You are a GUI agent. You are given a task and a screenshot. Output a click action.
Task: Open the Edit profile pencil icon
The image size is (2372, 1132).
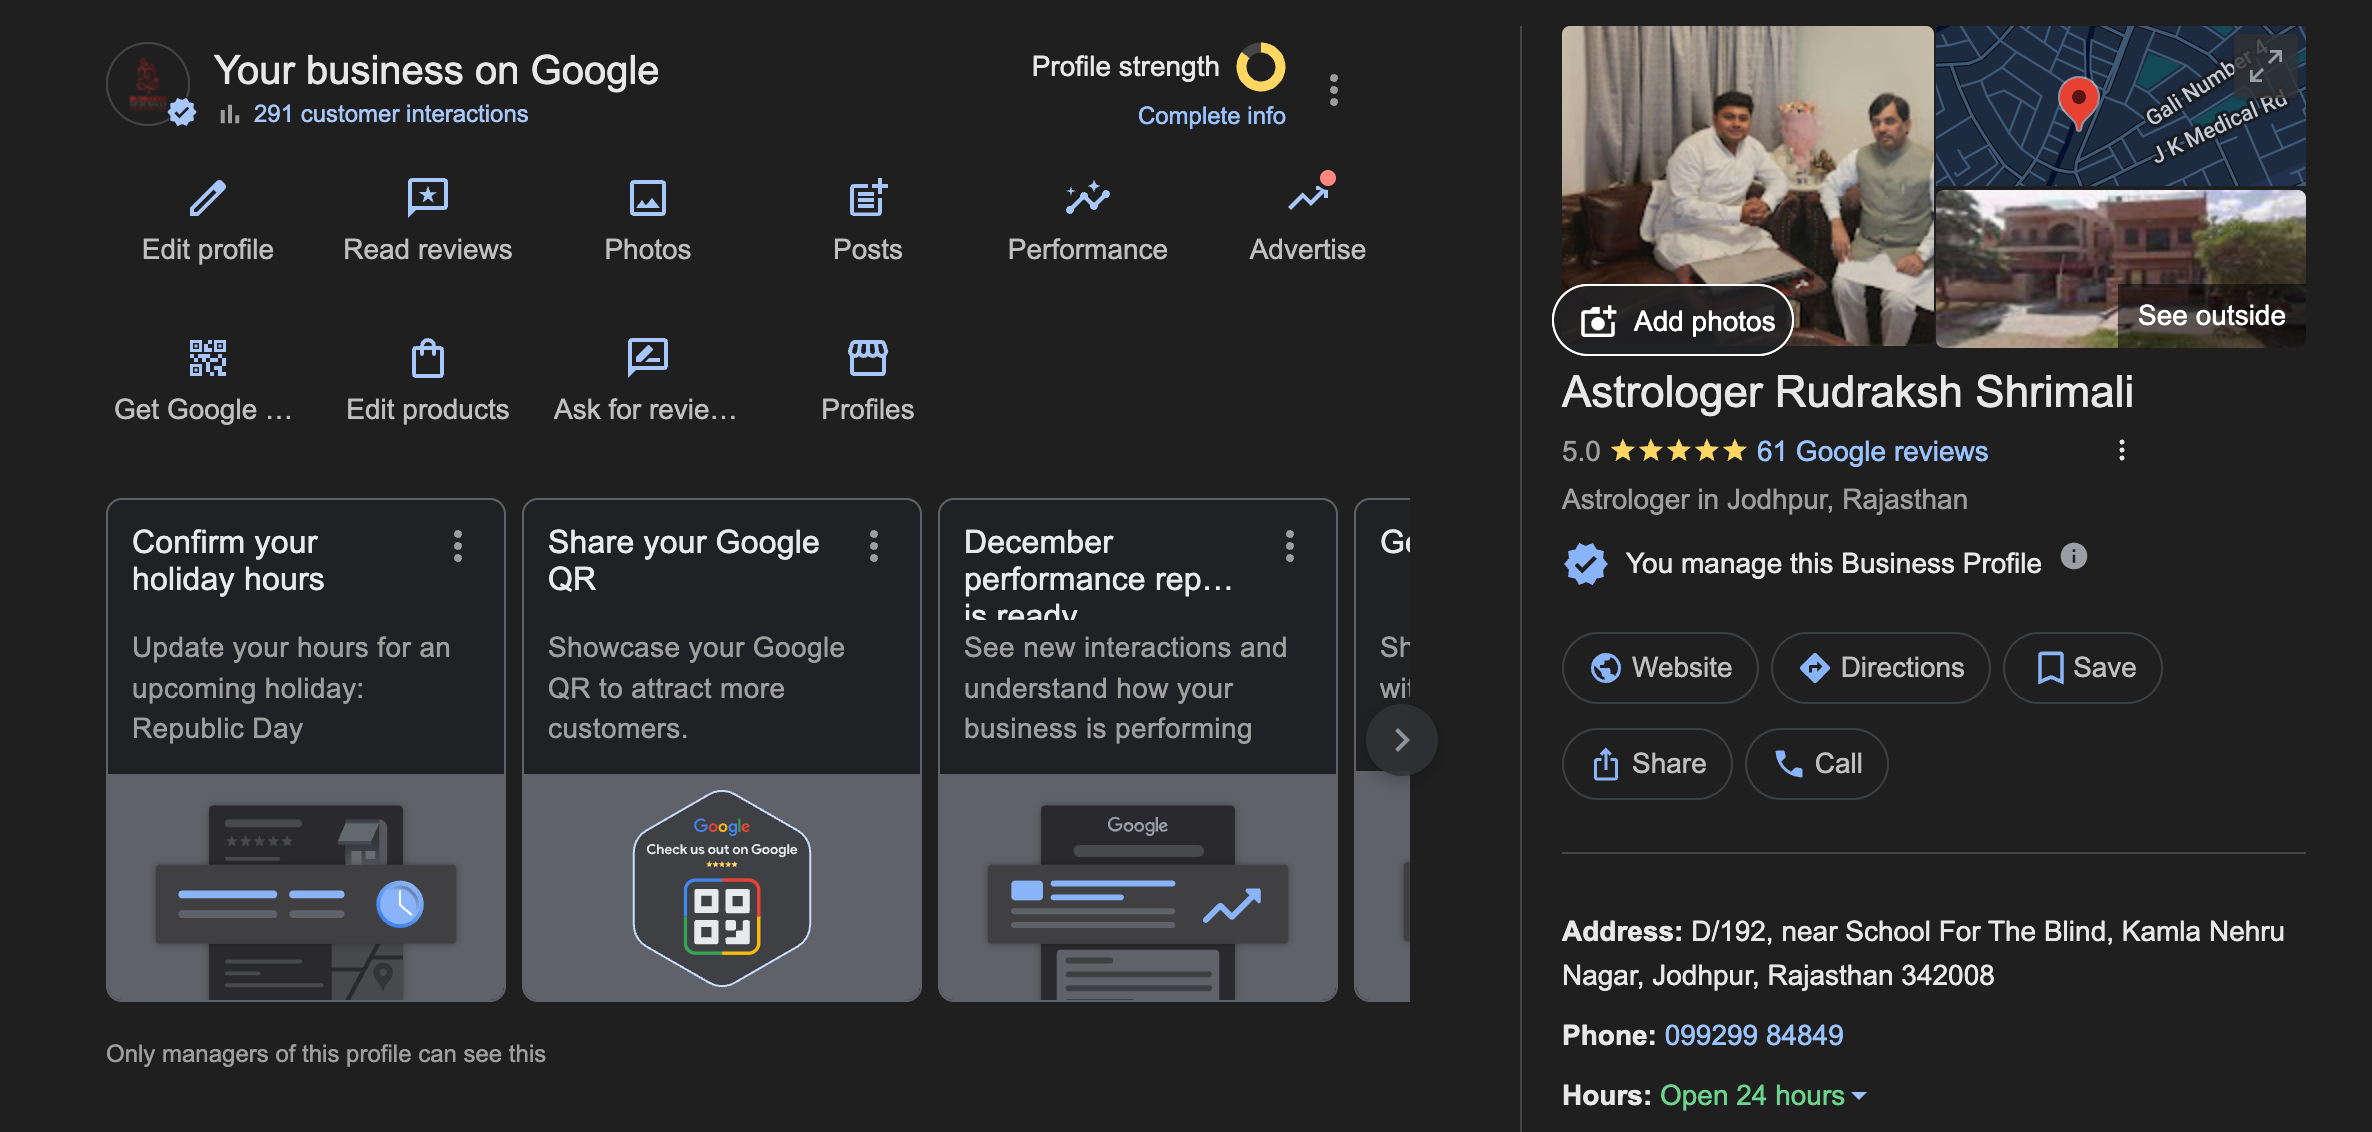coord(208,198)
